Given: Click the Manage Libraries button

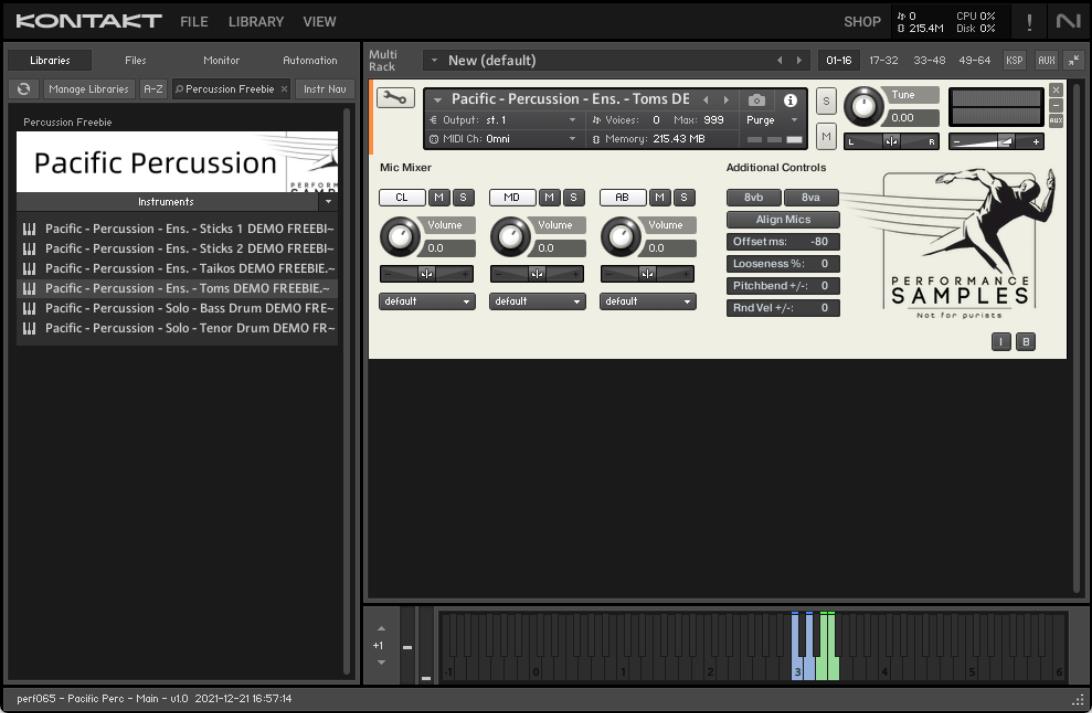Looking at the screenshot, I should coord(89,89).
